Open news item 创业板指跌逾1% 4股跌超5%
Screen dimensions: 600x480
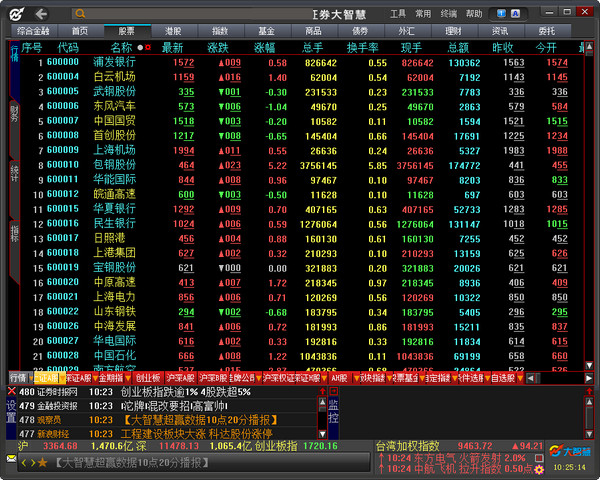pyautogui.click(x=185, y=392)
